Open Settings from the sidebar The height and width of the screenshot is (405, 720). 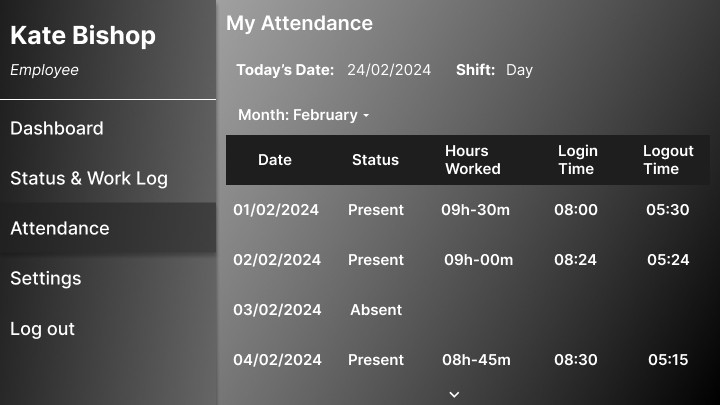coord(45,278)
